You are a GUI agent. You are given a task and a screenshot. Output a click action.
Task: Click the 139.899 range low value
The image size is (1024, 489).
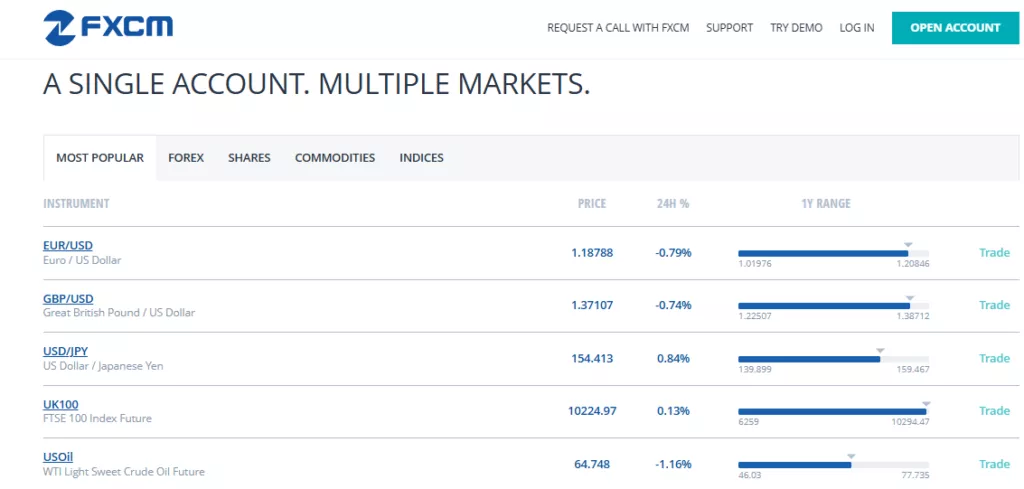(x=755, y=370)
